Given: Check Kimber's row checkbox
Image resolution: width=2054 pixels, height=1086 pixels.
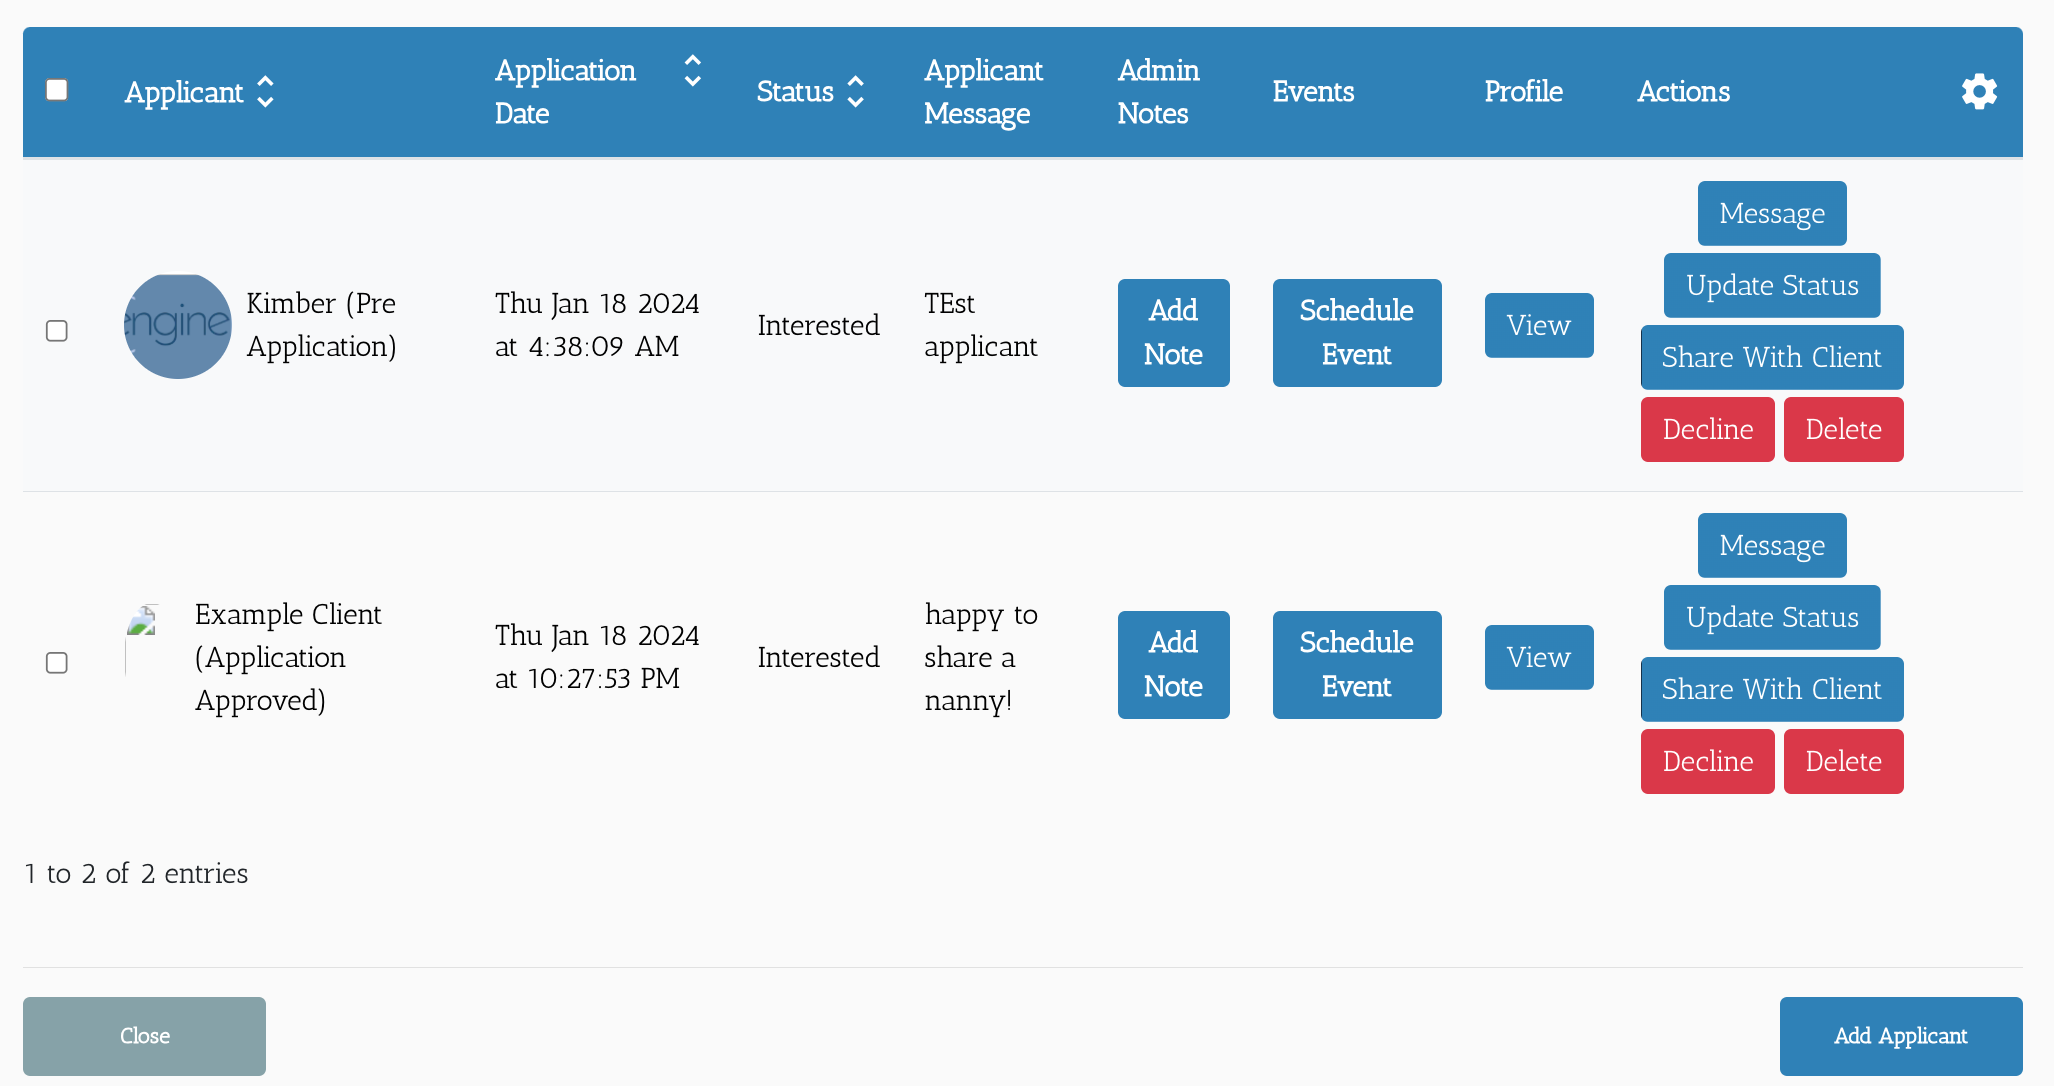Looking at the screenshot, I should tap(57, 331).
